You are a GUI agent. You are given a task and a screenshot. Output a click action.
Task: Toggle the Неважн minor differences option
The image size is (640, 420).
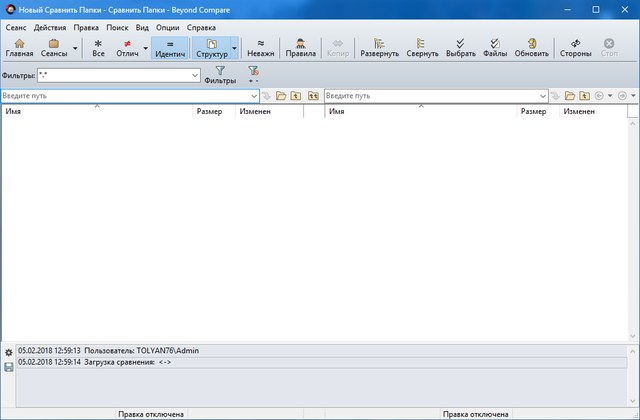(x=260, y=47)
